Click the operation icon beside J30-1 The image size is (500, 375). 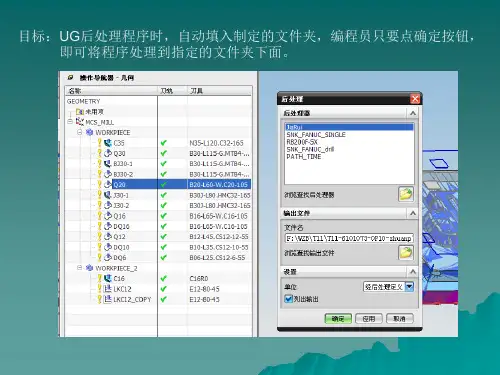tap(108, 195)
